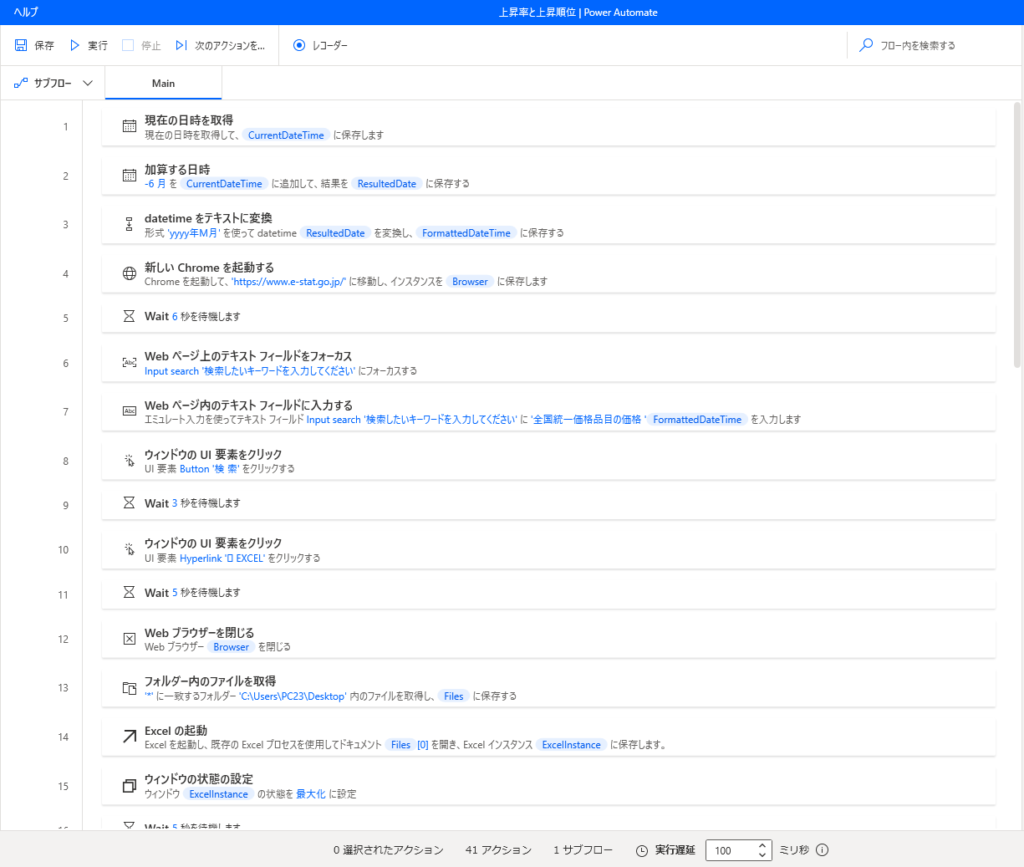
Task: Click the calendar icon of action 1
Action: [129, 126]
